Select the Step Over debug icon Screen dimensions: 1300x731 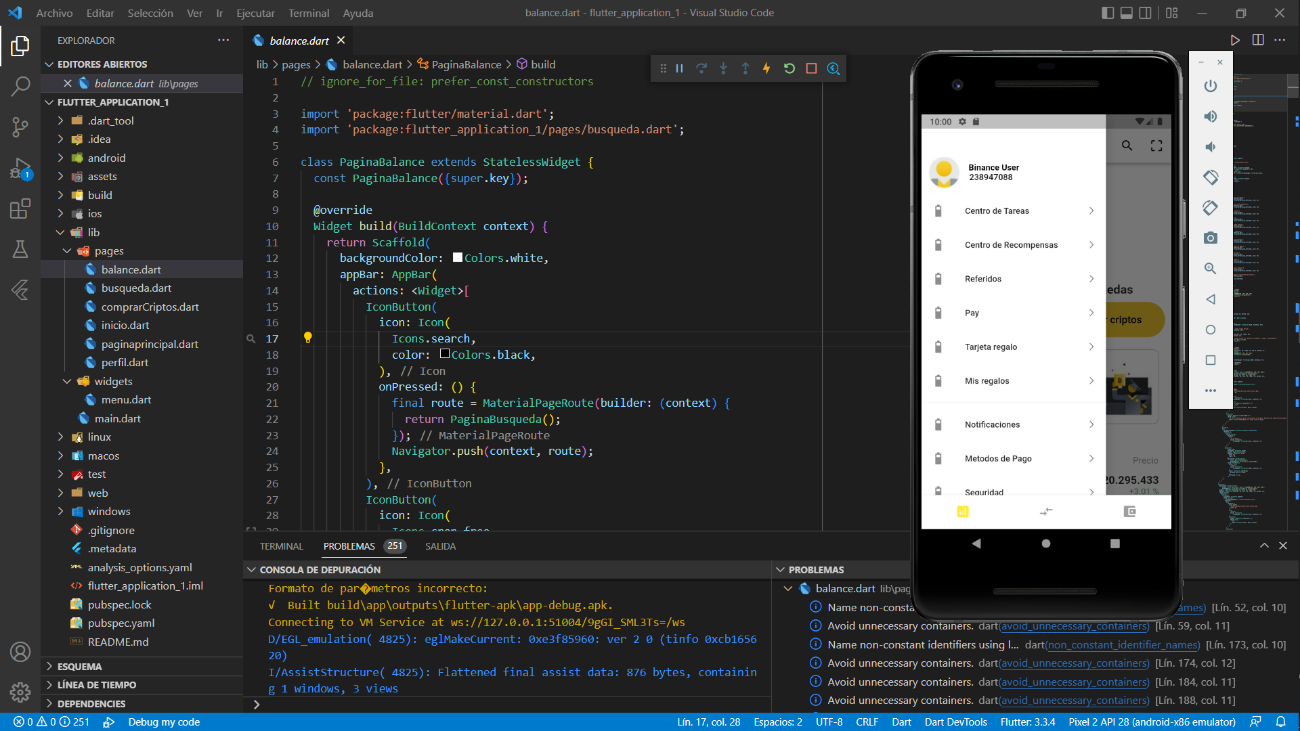click(701, 68)
